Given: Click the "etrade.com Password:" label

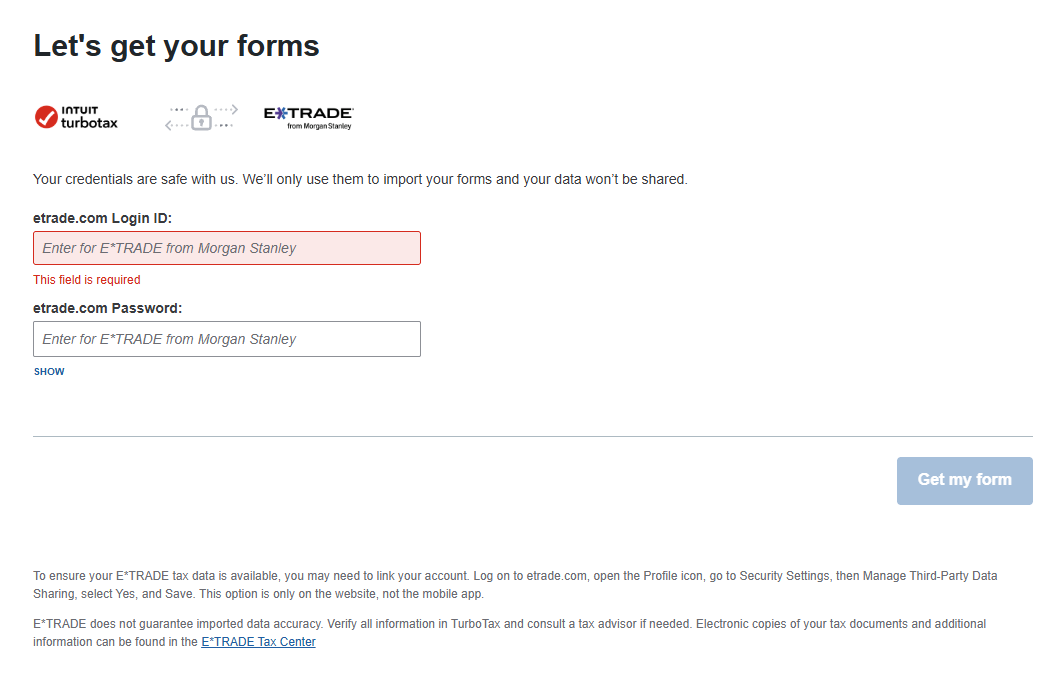Looking at the screenshot, I should [x=107, y=308].
